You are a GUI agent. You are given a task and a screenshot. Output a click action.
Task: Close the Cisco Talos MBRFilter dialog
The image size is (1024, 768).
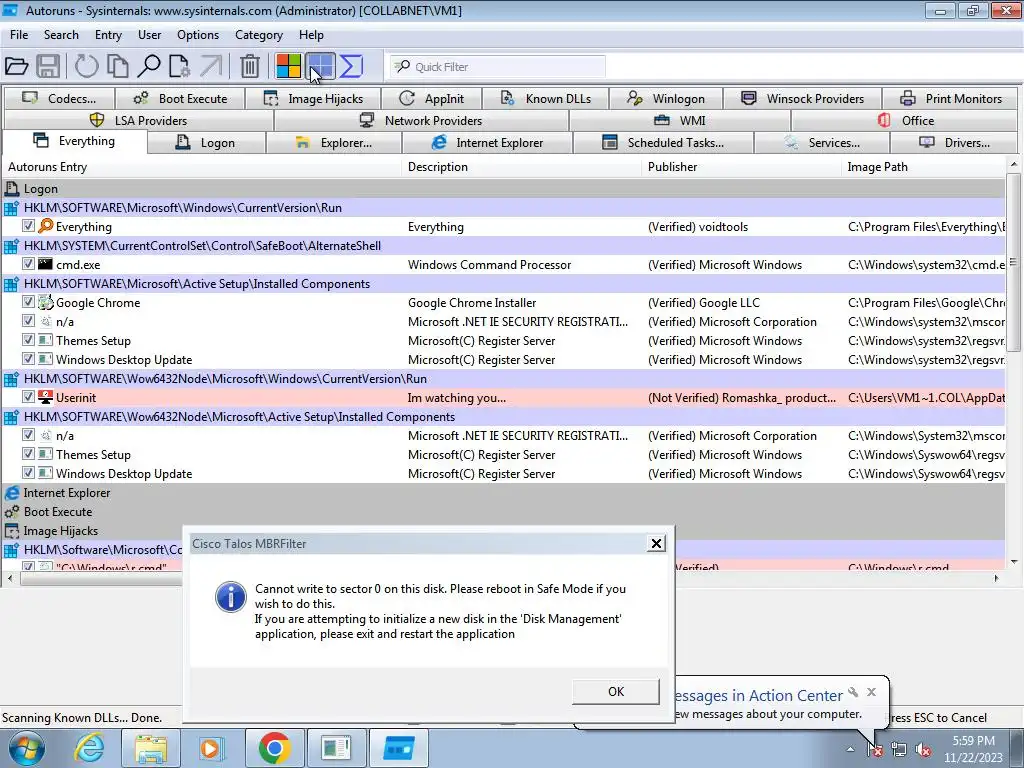[x=656, y=543]
